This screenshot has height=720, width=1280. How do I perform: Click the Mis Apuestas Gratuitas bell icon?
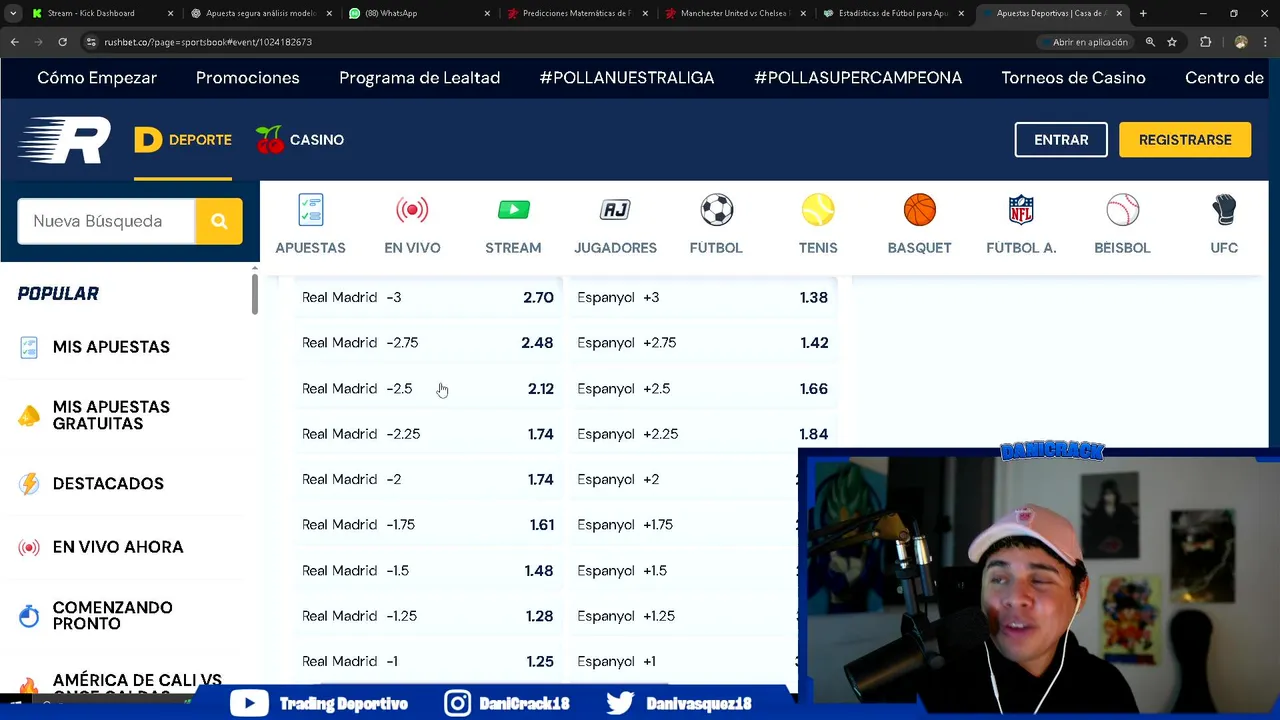click(29, 415)
